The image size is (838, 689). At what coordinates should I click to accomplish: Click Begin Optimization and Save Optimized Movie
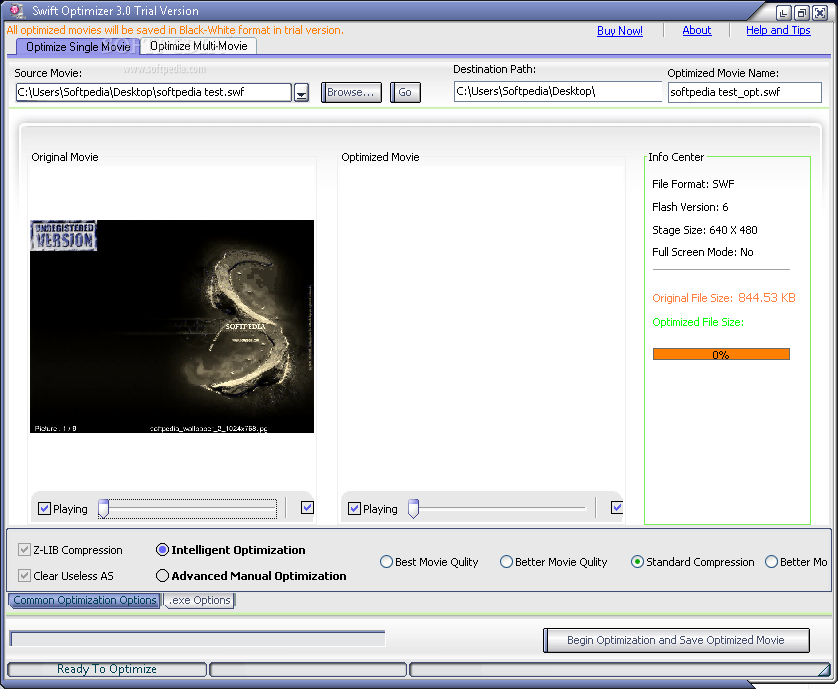pyautogui.click(x=676, y=640)
